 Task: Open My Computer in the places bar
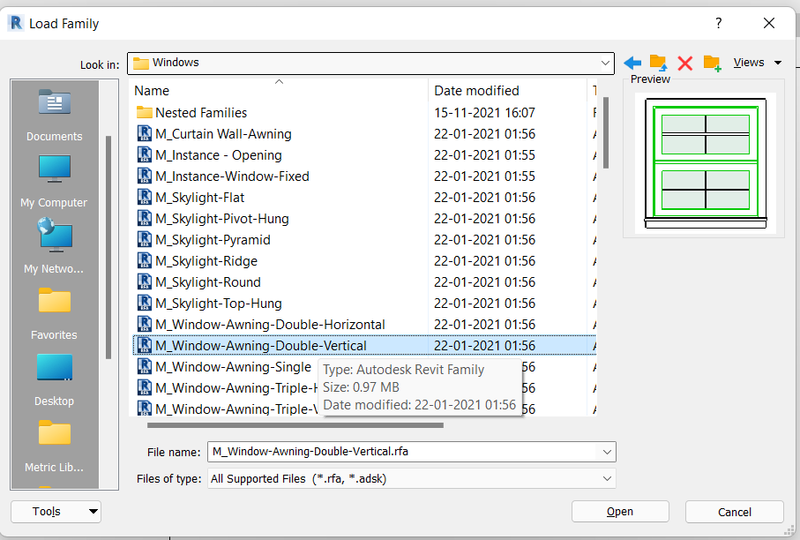click(54, 181)
